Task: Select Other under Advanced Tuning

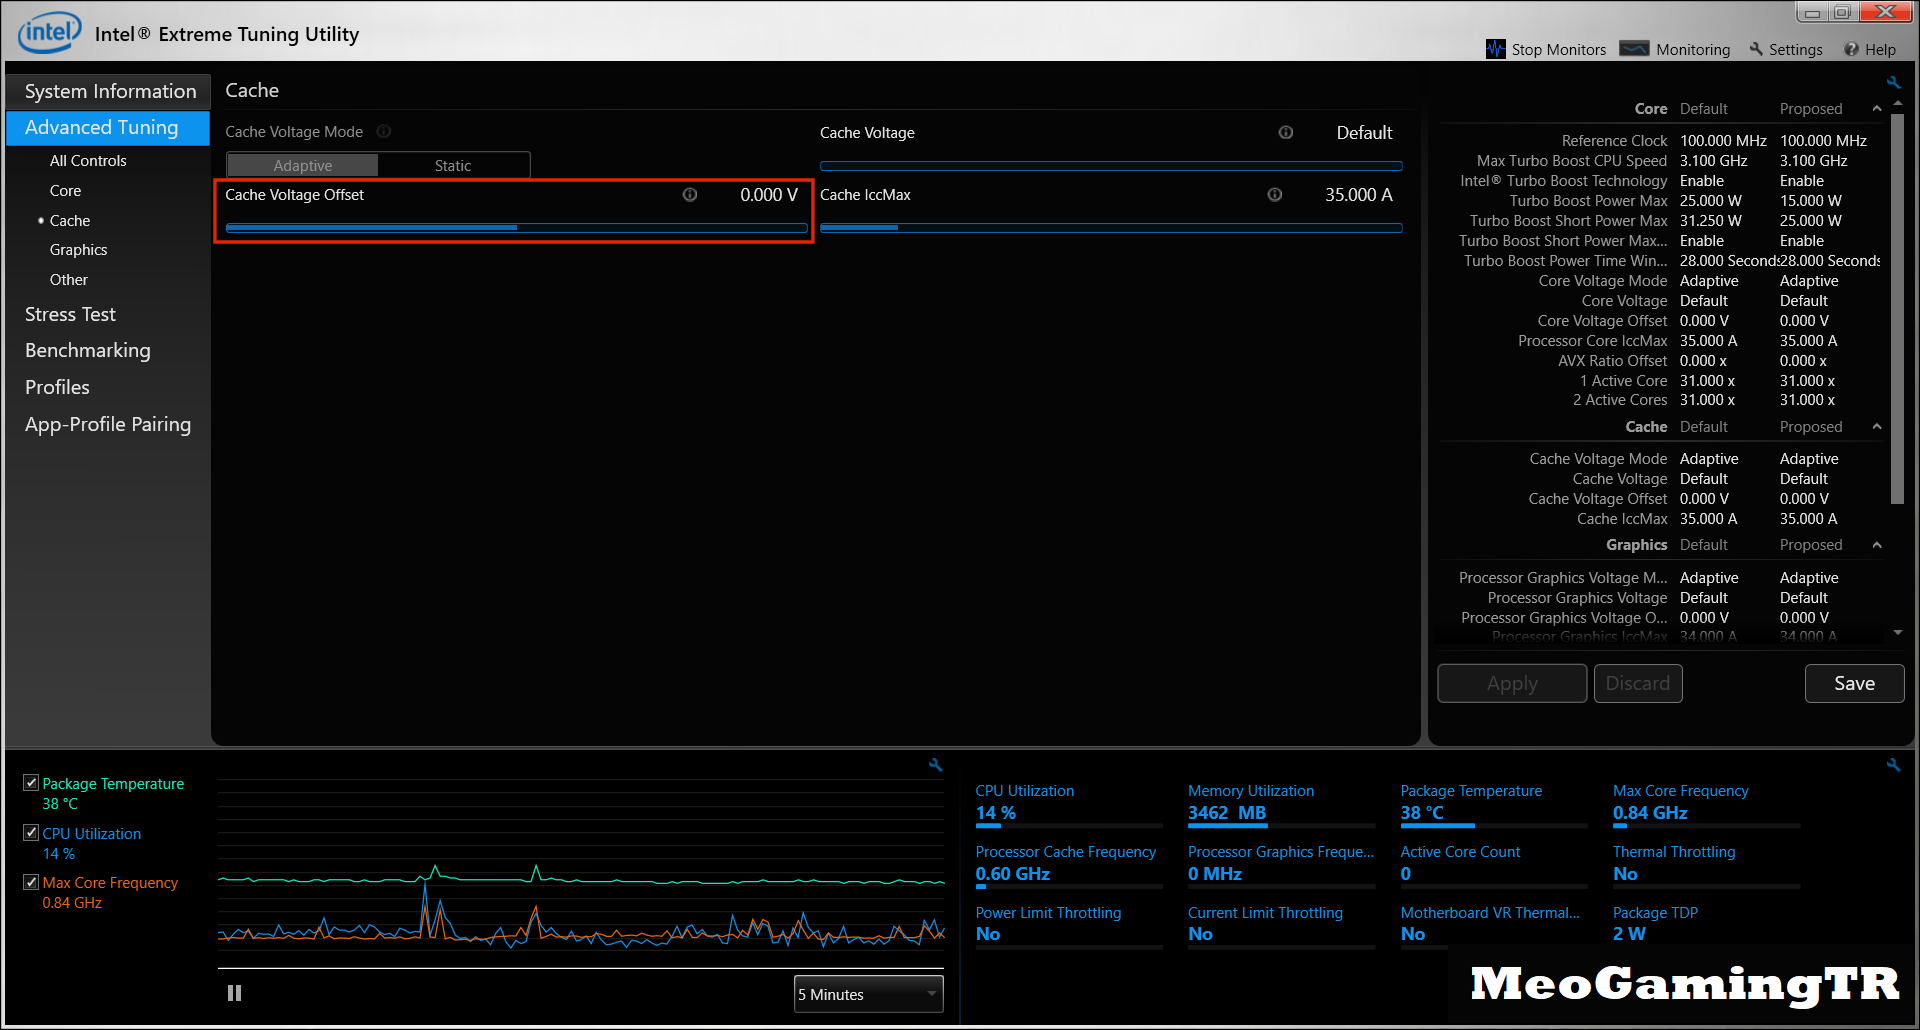Action: [x=69, y=279]
